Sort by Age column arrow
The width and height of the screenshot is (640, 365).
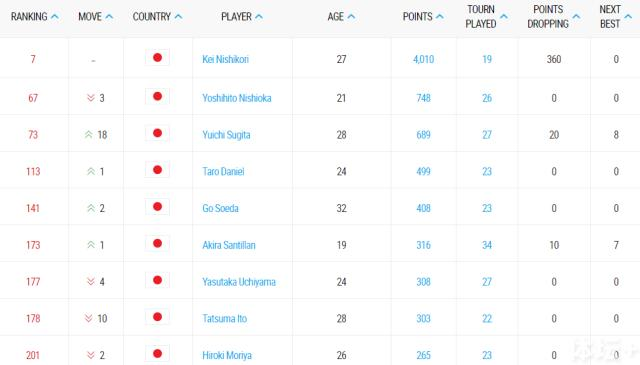coord(351,17)
